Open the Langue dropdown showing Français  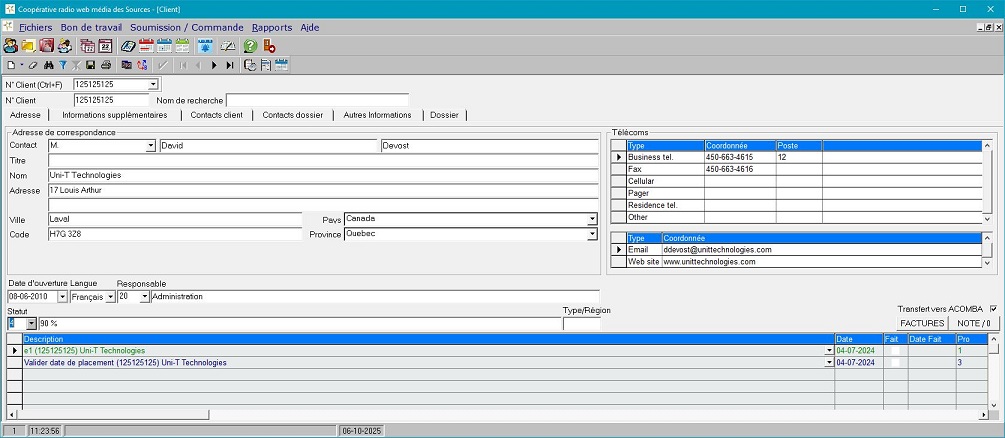110,297
